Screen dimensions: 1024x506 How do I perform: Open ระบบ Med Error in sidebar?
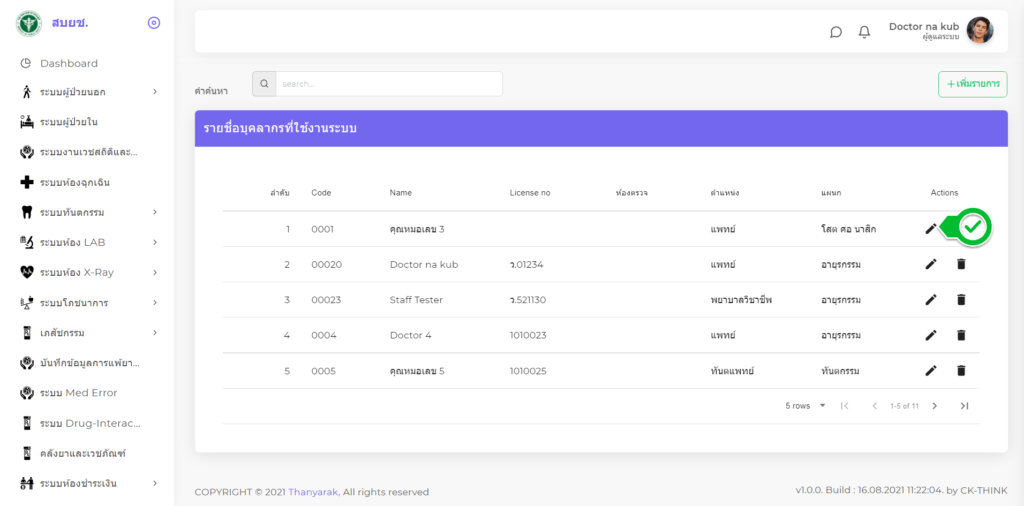tap(78, 393)
